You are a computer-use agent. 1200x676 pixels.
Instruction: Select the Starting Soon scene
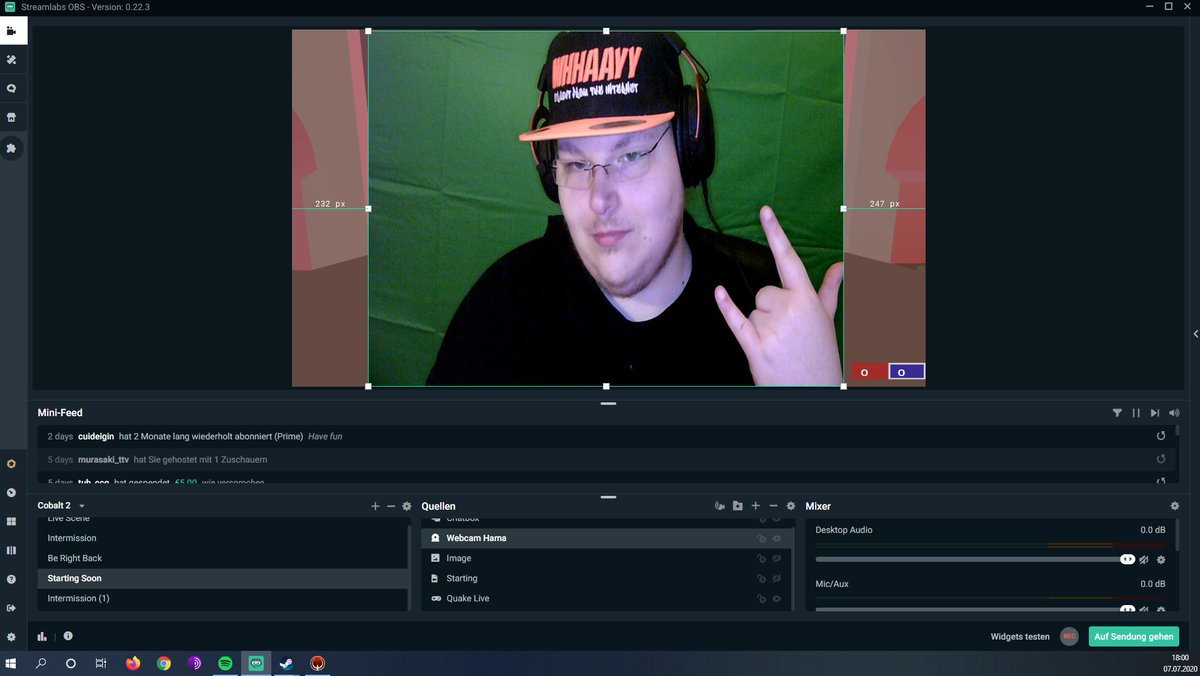point(222,578)
